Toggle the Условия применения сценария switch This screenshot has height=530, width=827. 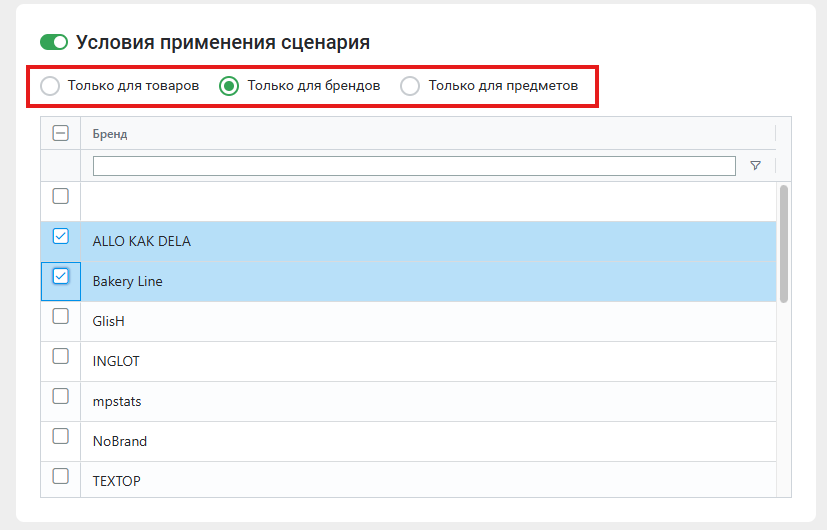(x=54, y=42)
